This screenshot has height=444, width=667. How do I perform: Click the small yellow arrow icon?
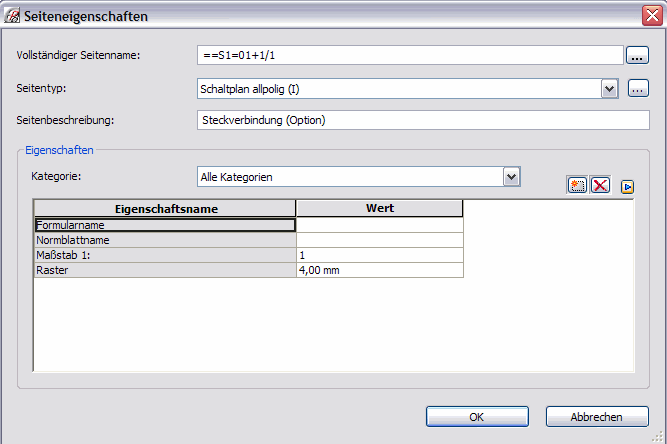tap(627, 187)
